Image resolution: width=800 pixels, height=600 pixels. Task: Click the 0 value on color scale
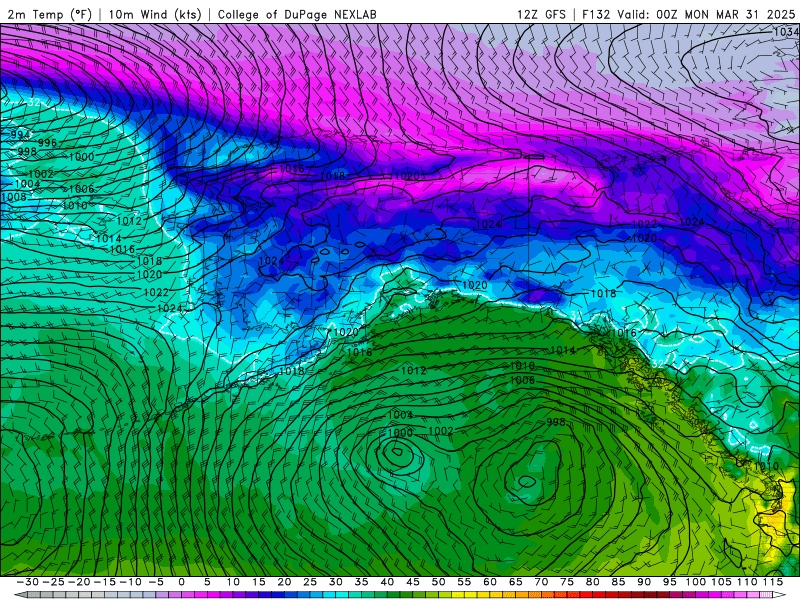pyautogui.click(x=182, y=582)
